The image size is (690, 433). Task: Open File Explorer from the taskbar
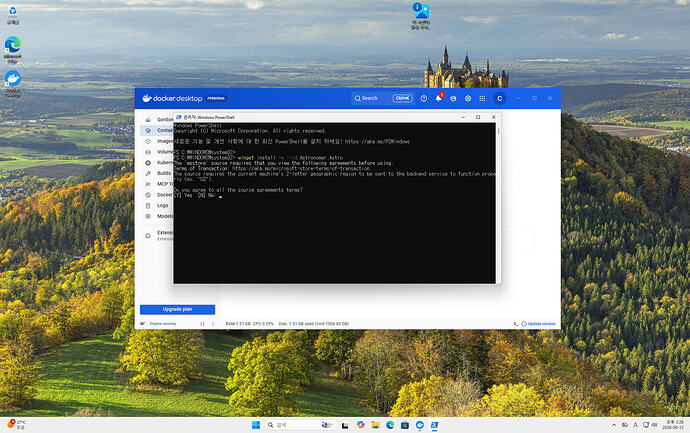[375, 425]
